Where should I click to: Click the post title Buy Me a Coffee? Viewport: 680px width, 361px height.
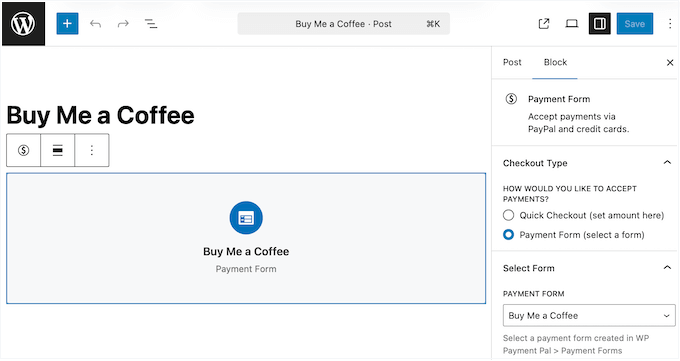click(101, 115)
